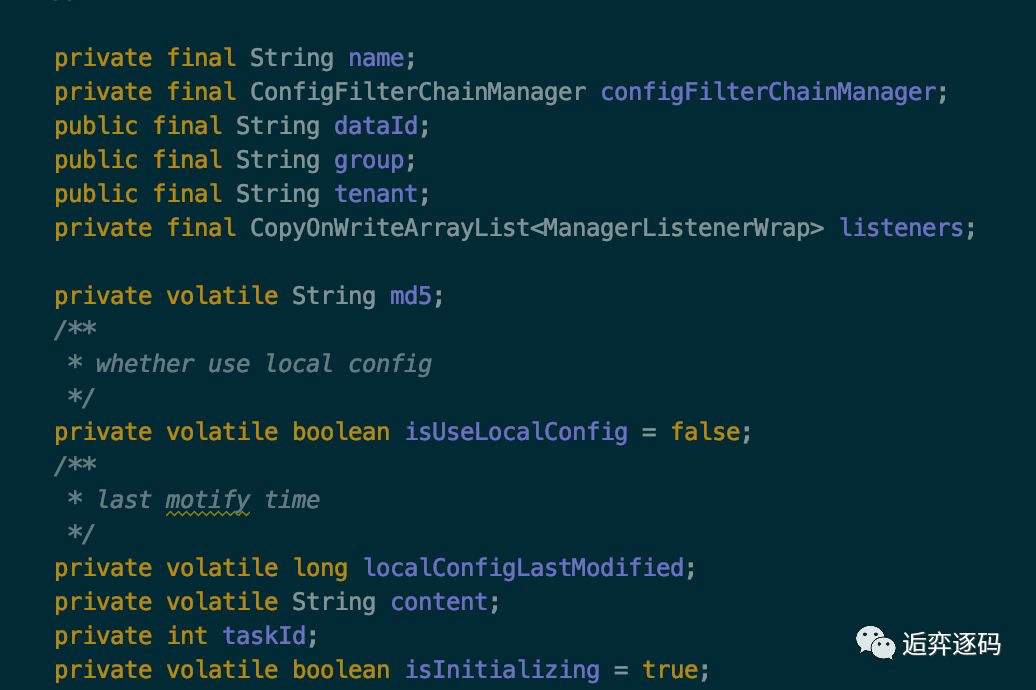
Task: Click the 'long' type keyword
Action: pyautogui.click(x=320, y=568)
